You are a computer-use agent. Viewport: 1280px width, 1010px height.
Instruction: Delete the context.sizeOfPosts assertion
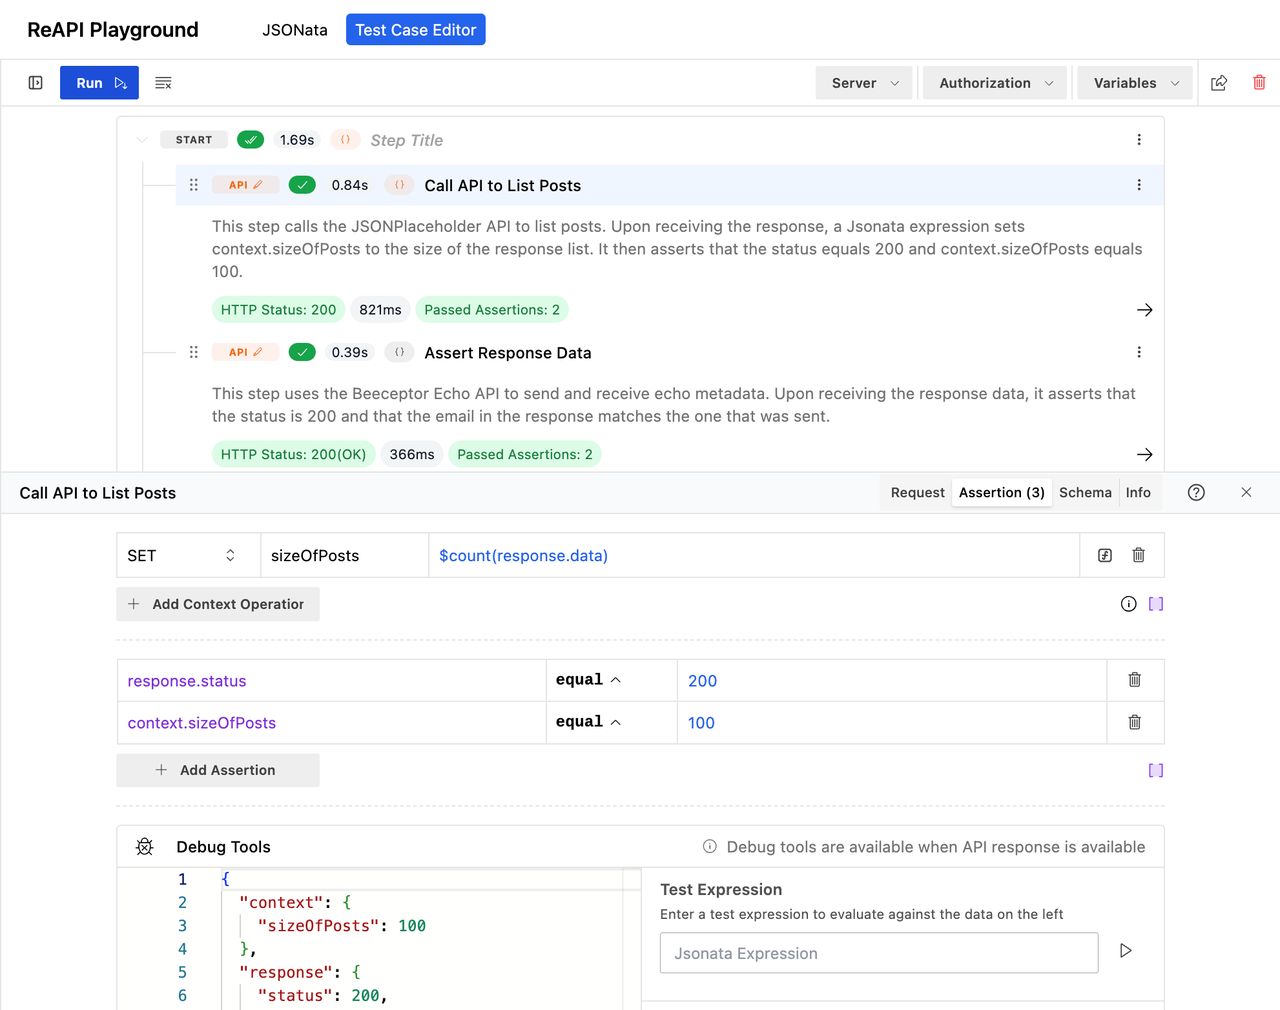click(1135, 722)
